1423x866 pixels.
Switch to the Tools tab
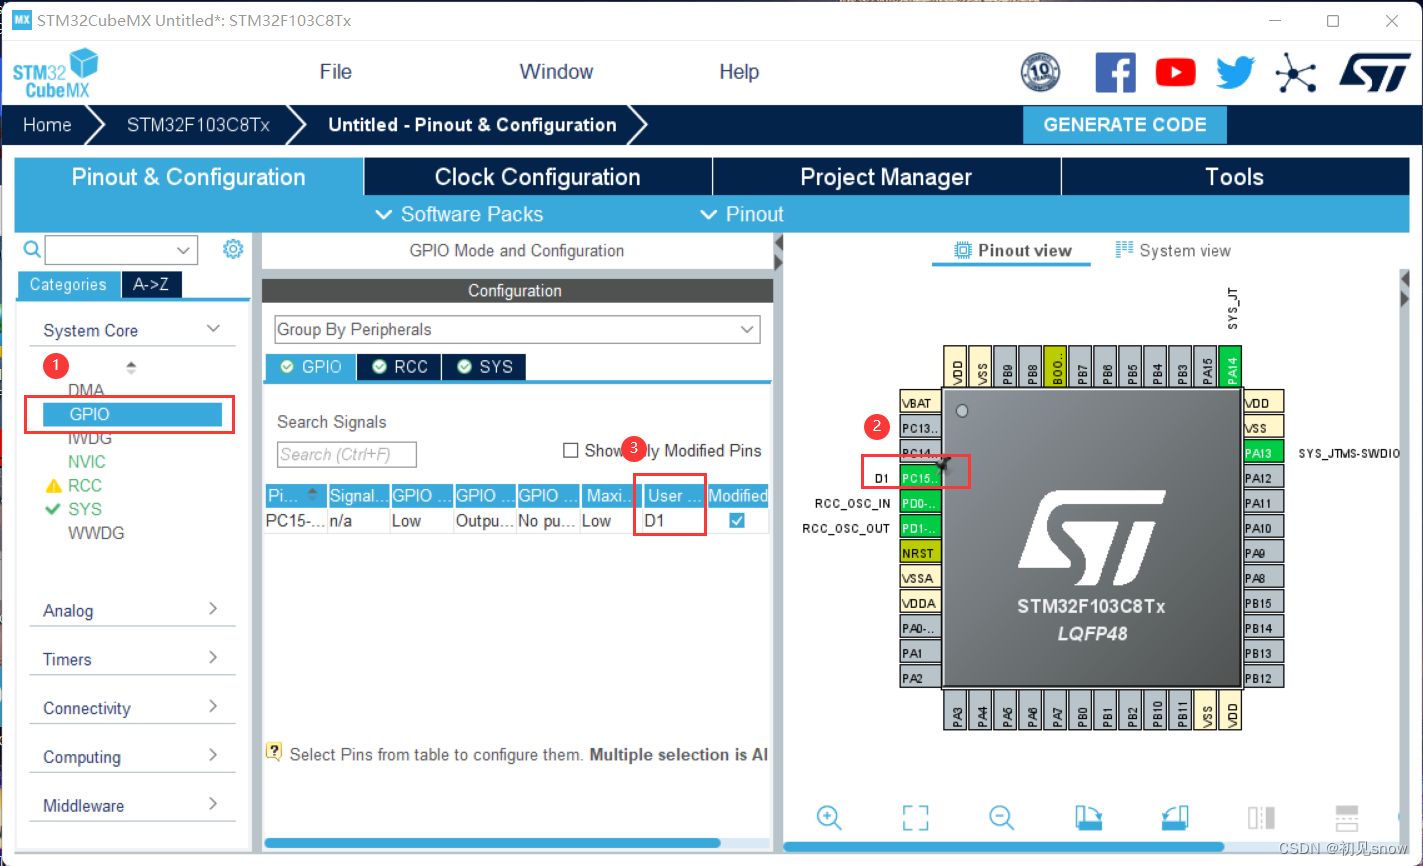1234,177
